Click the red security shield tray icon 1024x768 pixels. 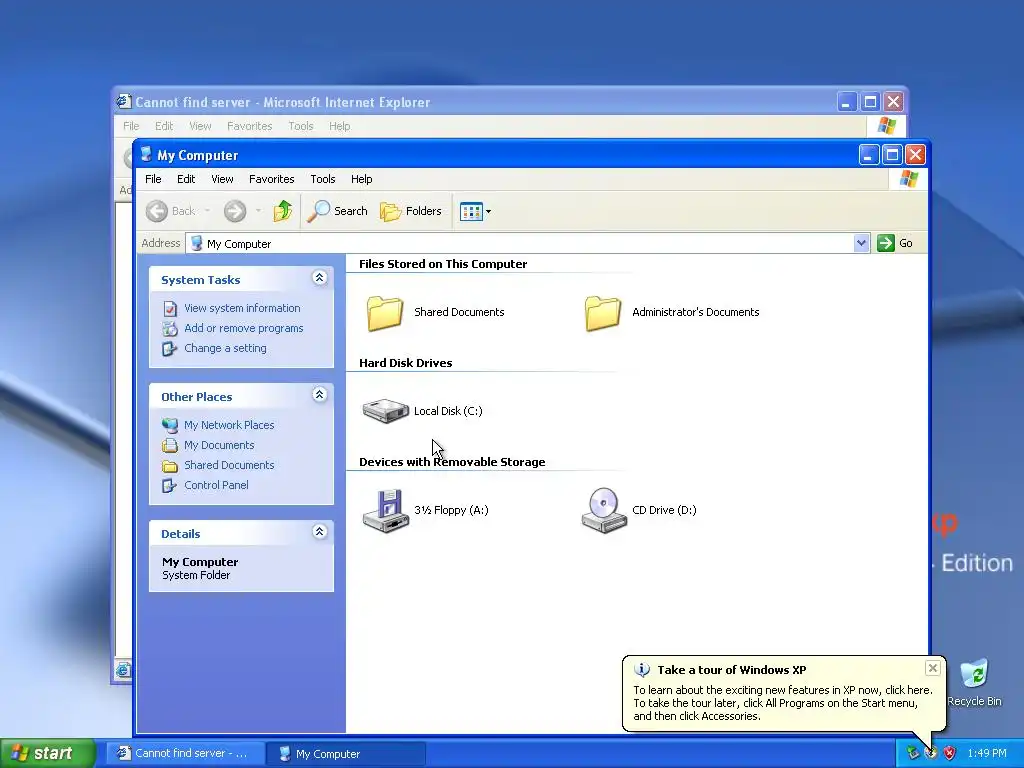point(949,753)
